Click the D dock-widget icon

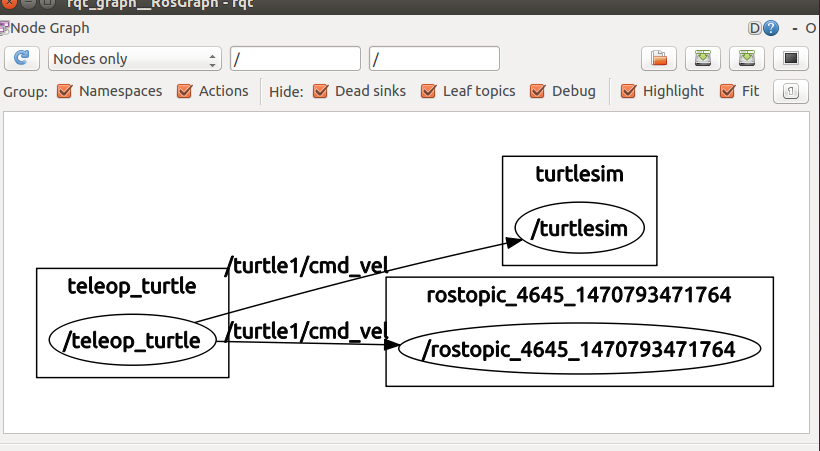point(755,28)
